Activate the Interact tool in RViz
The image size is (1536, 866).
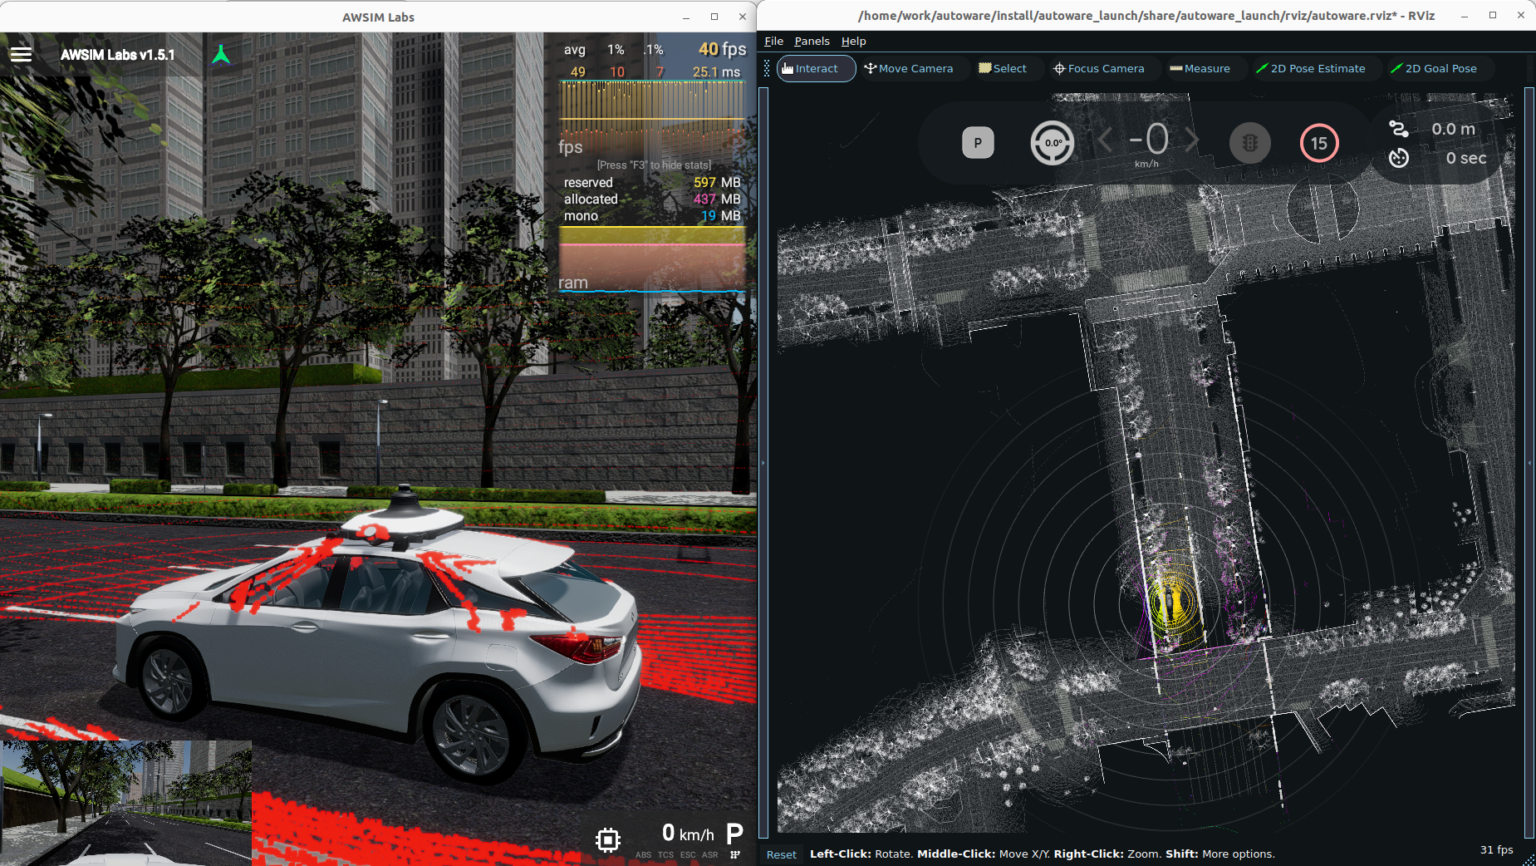(x=816, y=68)
